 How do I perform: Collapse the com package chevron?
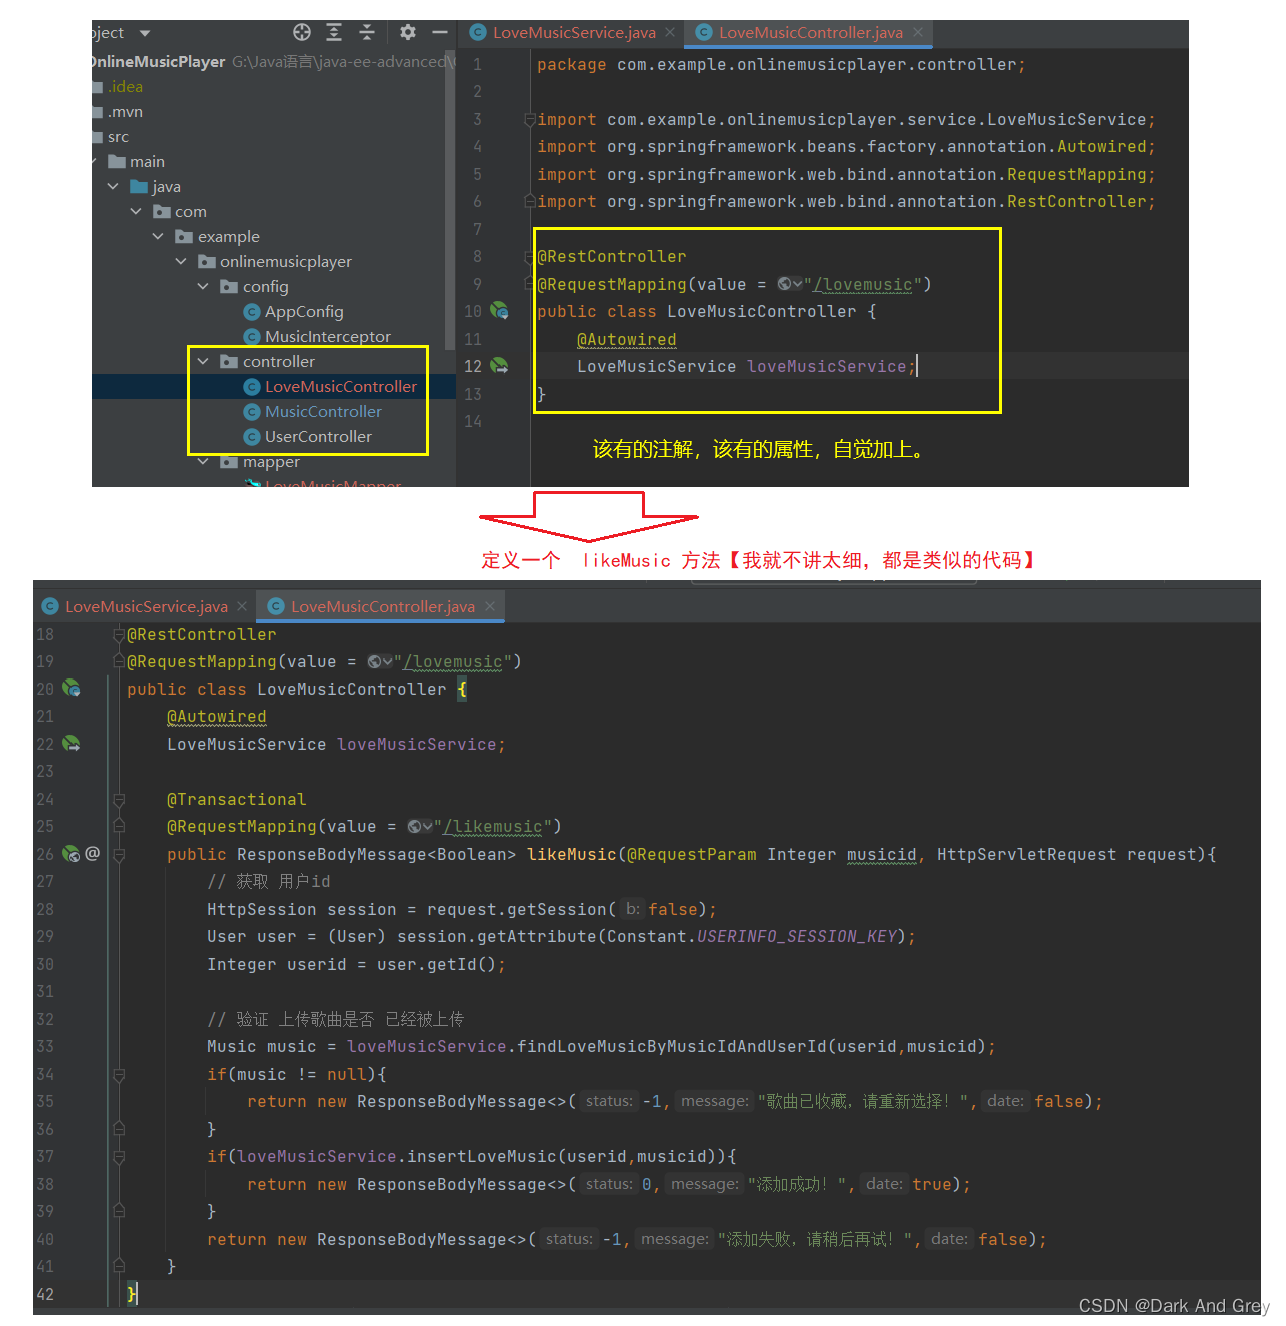pyautogui.click(x=136, y=211)
